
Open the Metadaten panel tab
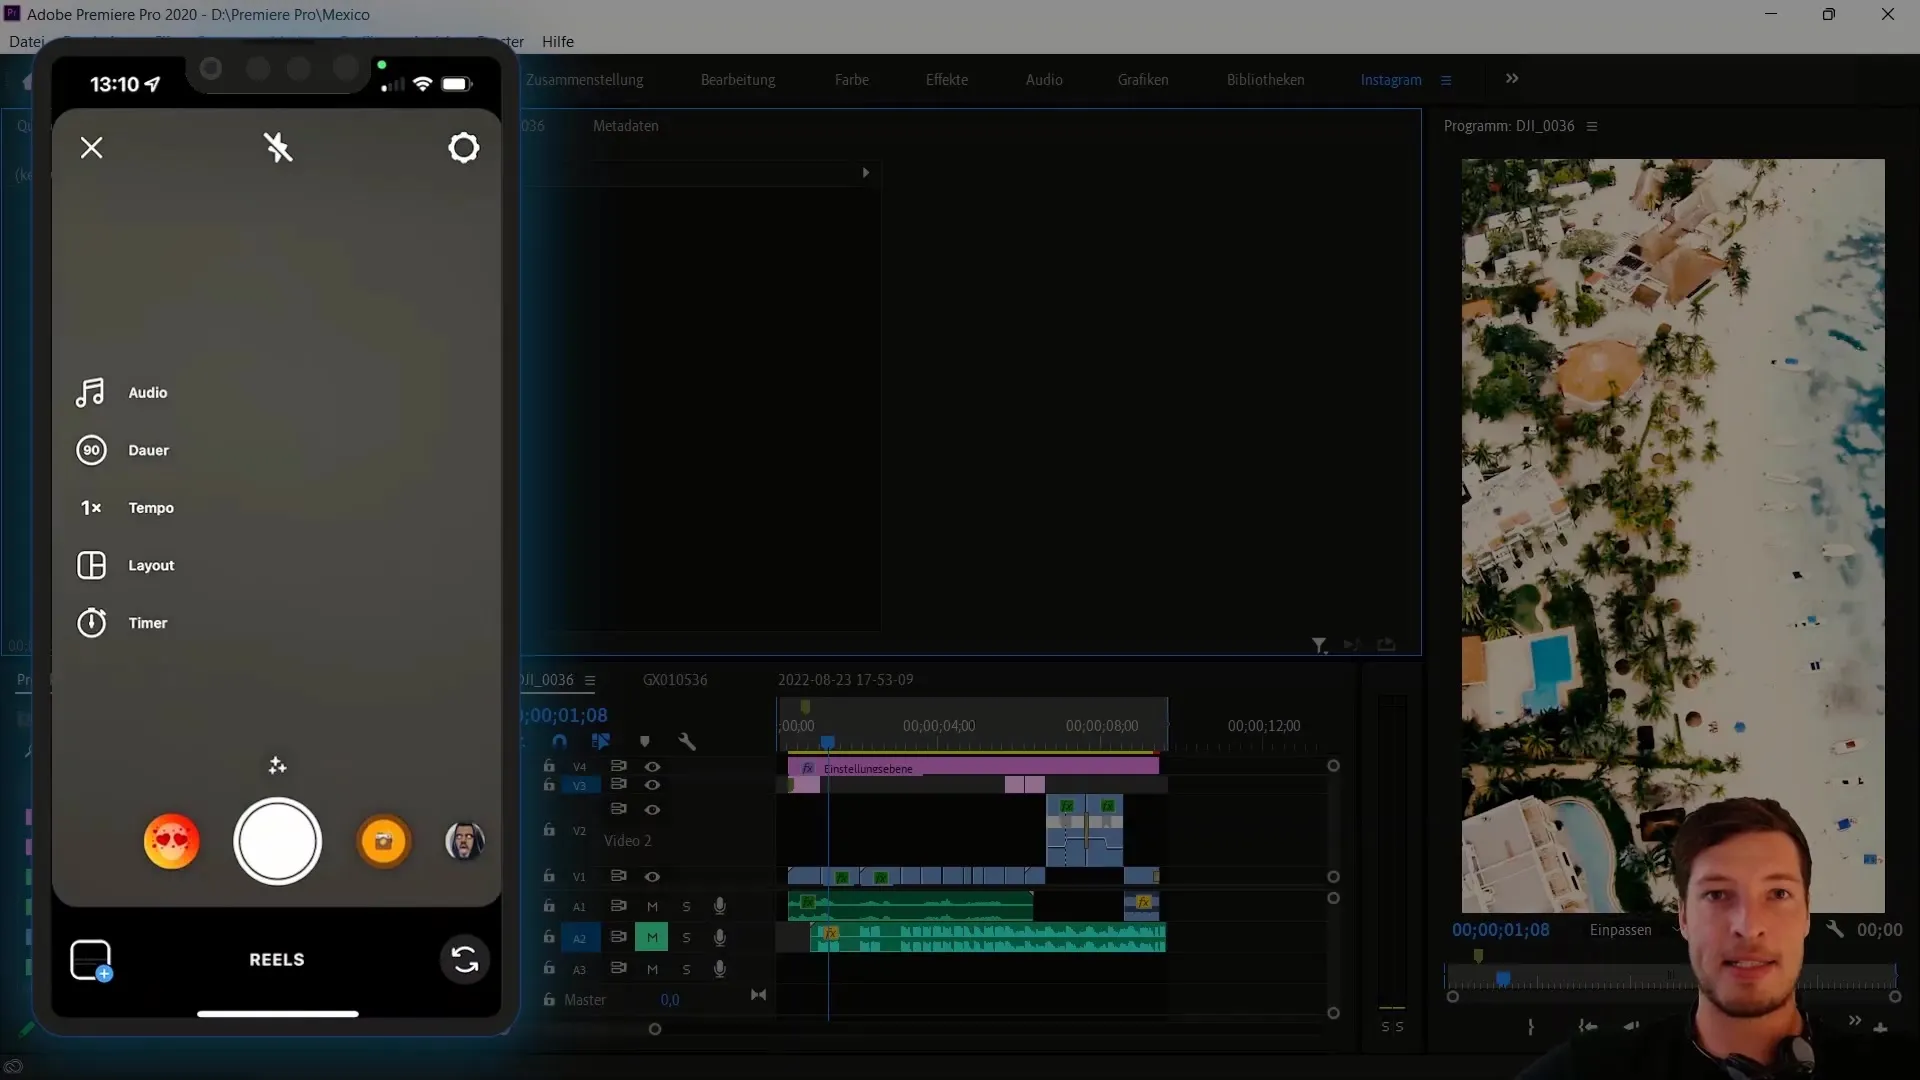pyautogui.click(x=625, y=126)
